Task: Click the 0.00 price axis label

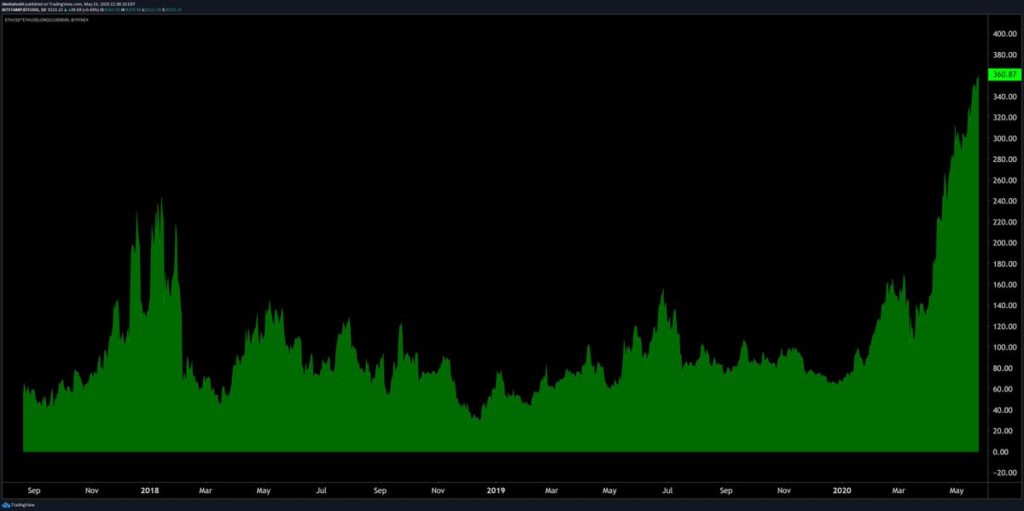Action: tap(1001, 452)
